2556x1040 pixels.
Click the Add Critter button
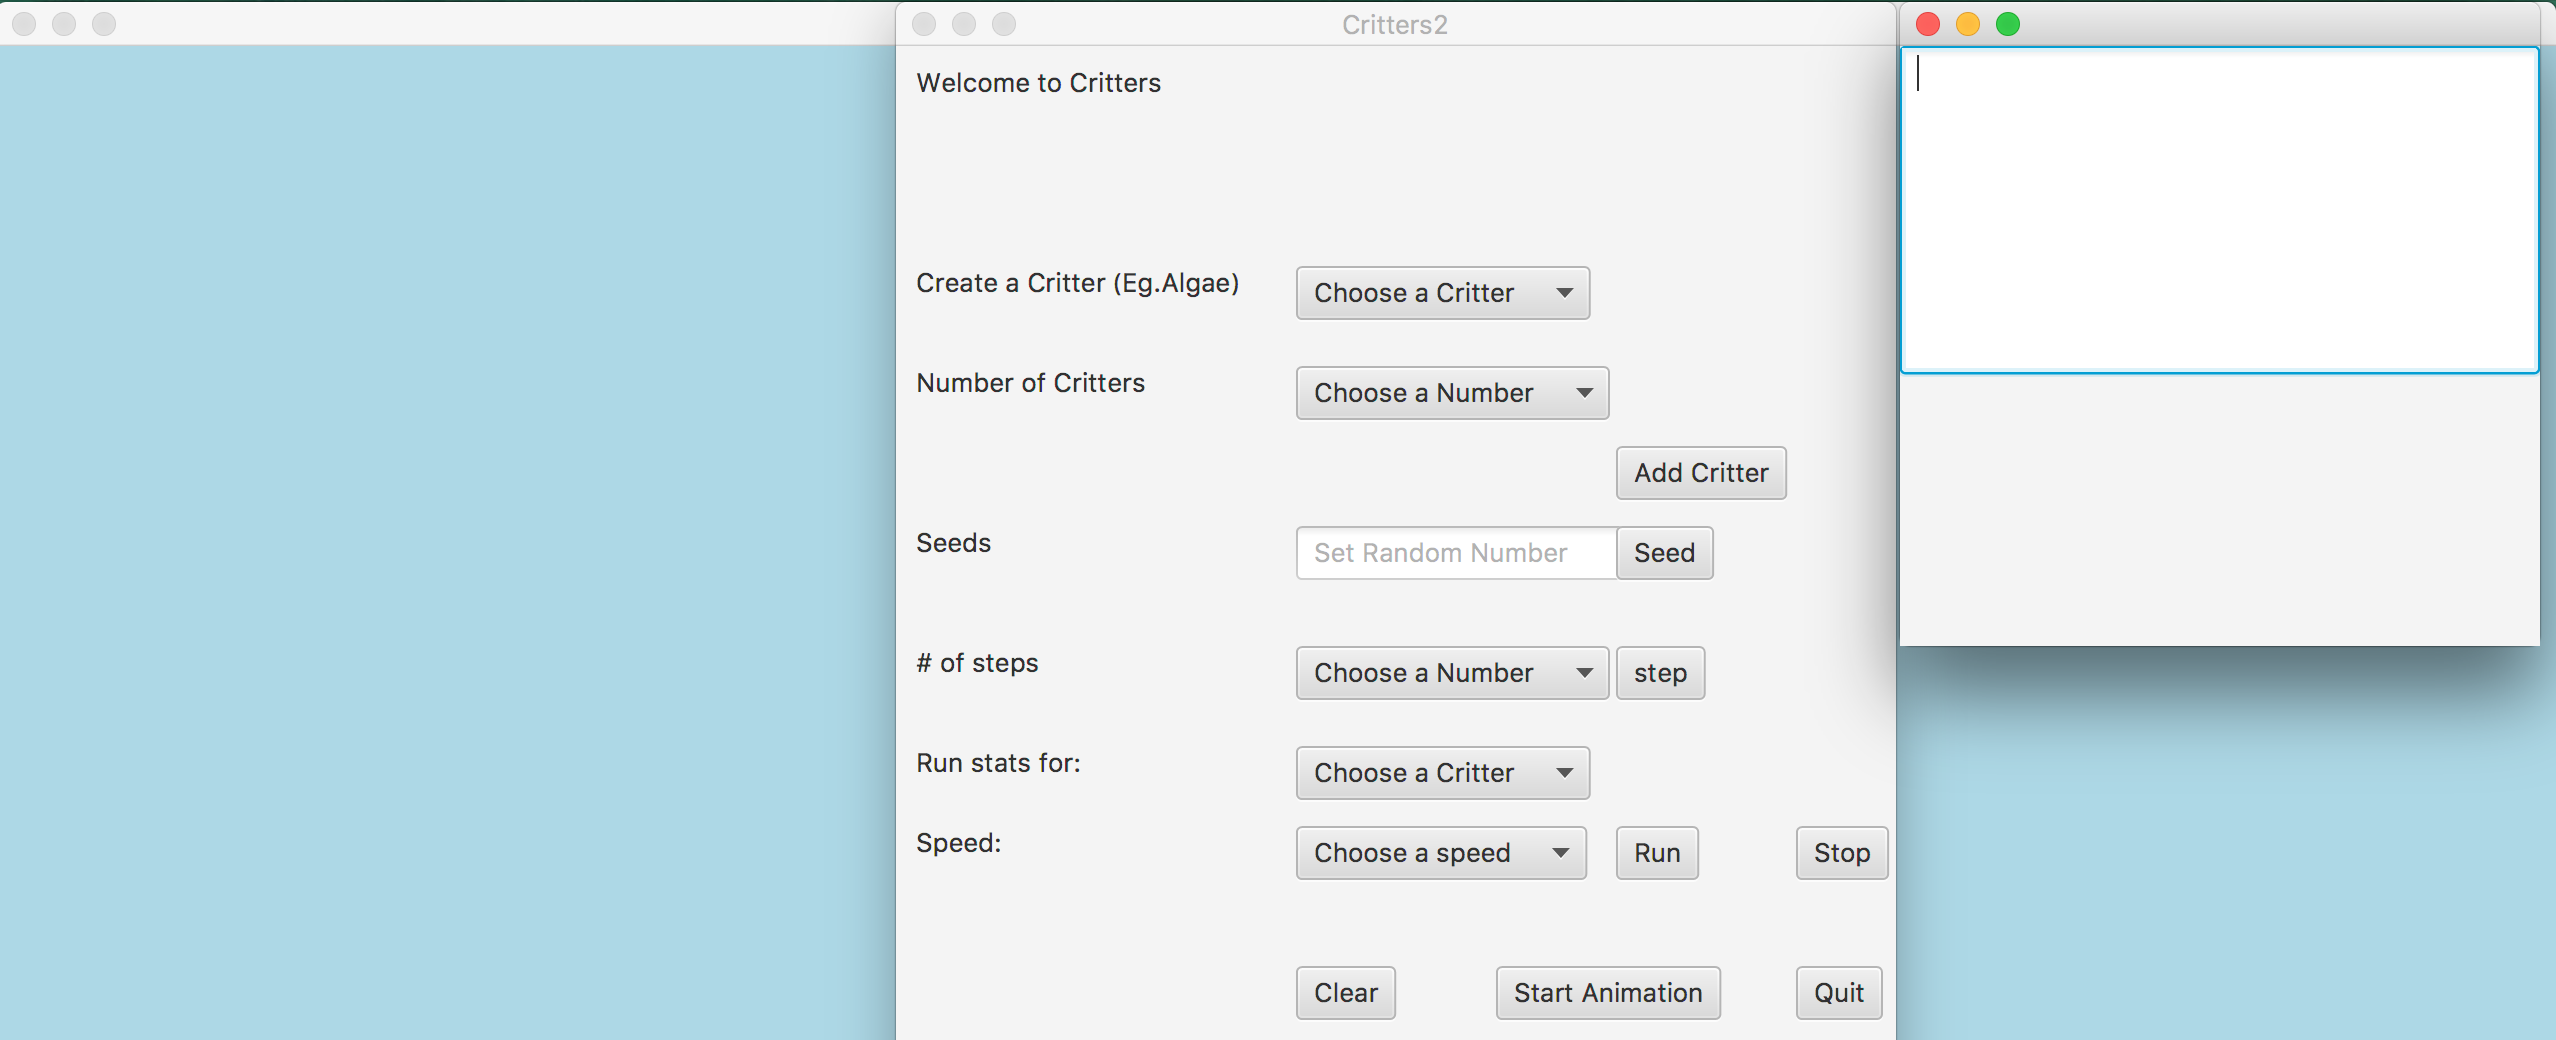pyautogui.click(x=1699, y=472)
